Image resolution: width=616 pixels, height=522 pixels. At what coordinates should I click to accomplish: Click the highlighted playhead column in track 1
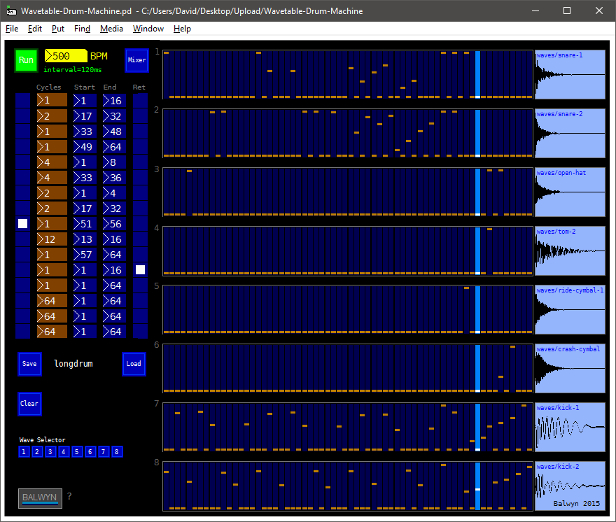(x=477, y=75)
